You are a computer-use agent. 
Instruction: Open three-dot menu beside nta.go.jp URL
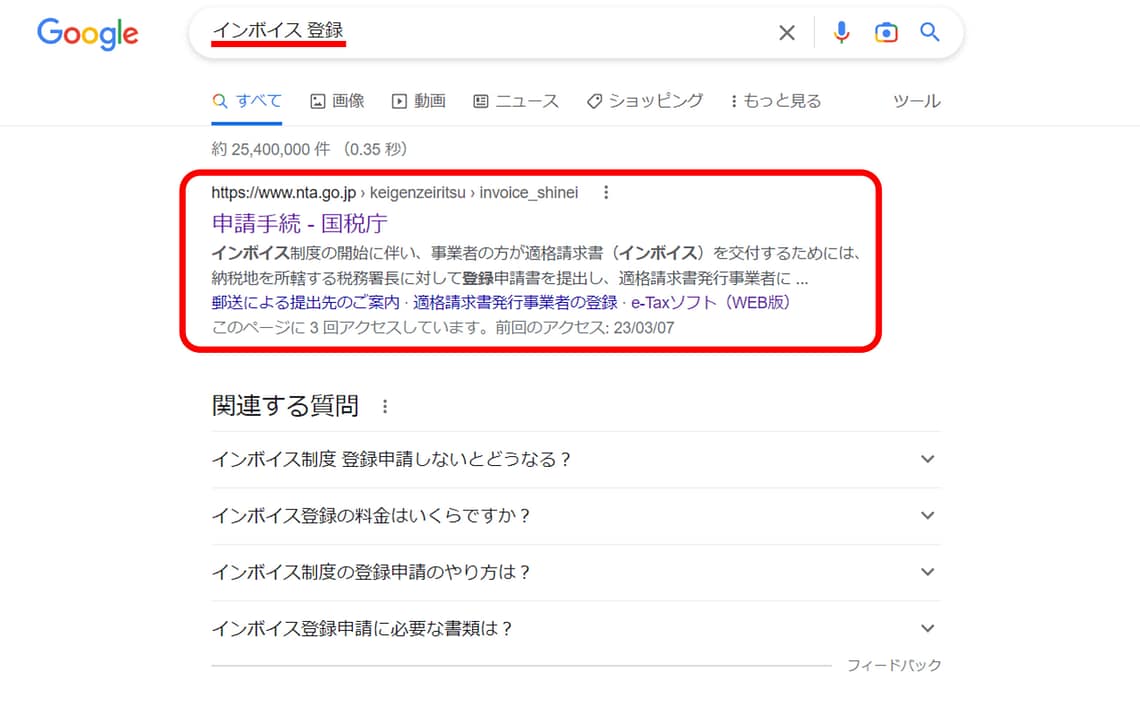tap(606, 193)
